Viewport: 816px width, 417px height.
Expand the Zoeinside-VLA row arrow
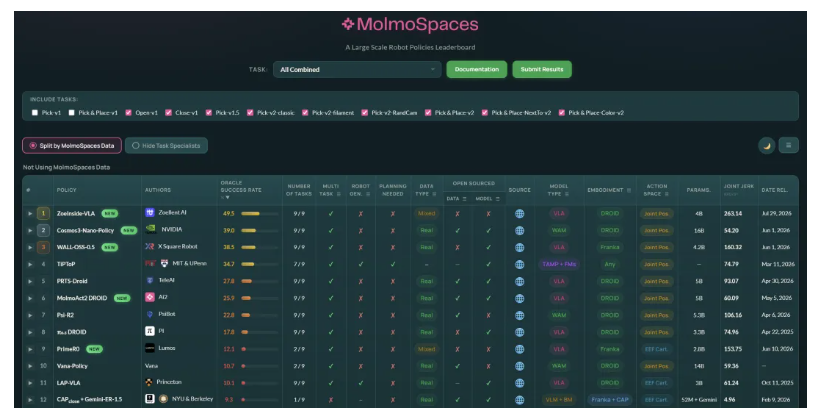pyautogui.click(x=30, y=213)
